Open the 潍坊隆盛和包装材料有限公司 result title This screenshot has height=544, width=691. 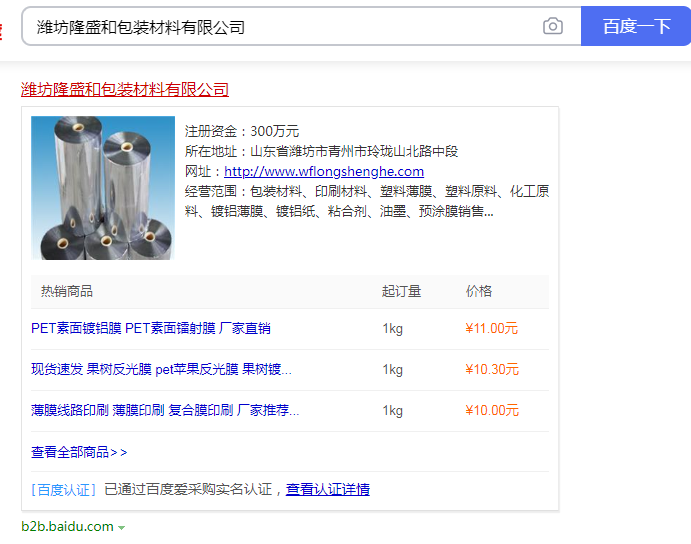tap(125, 90)
